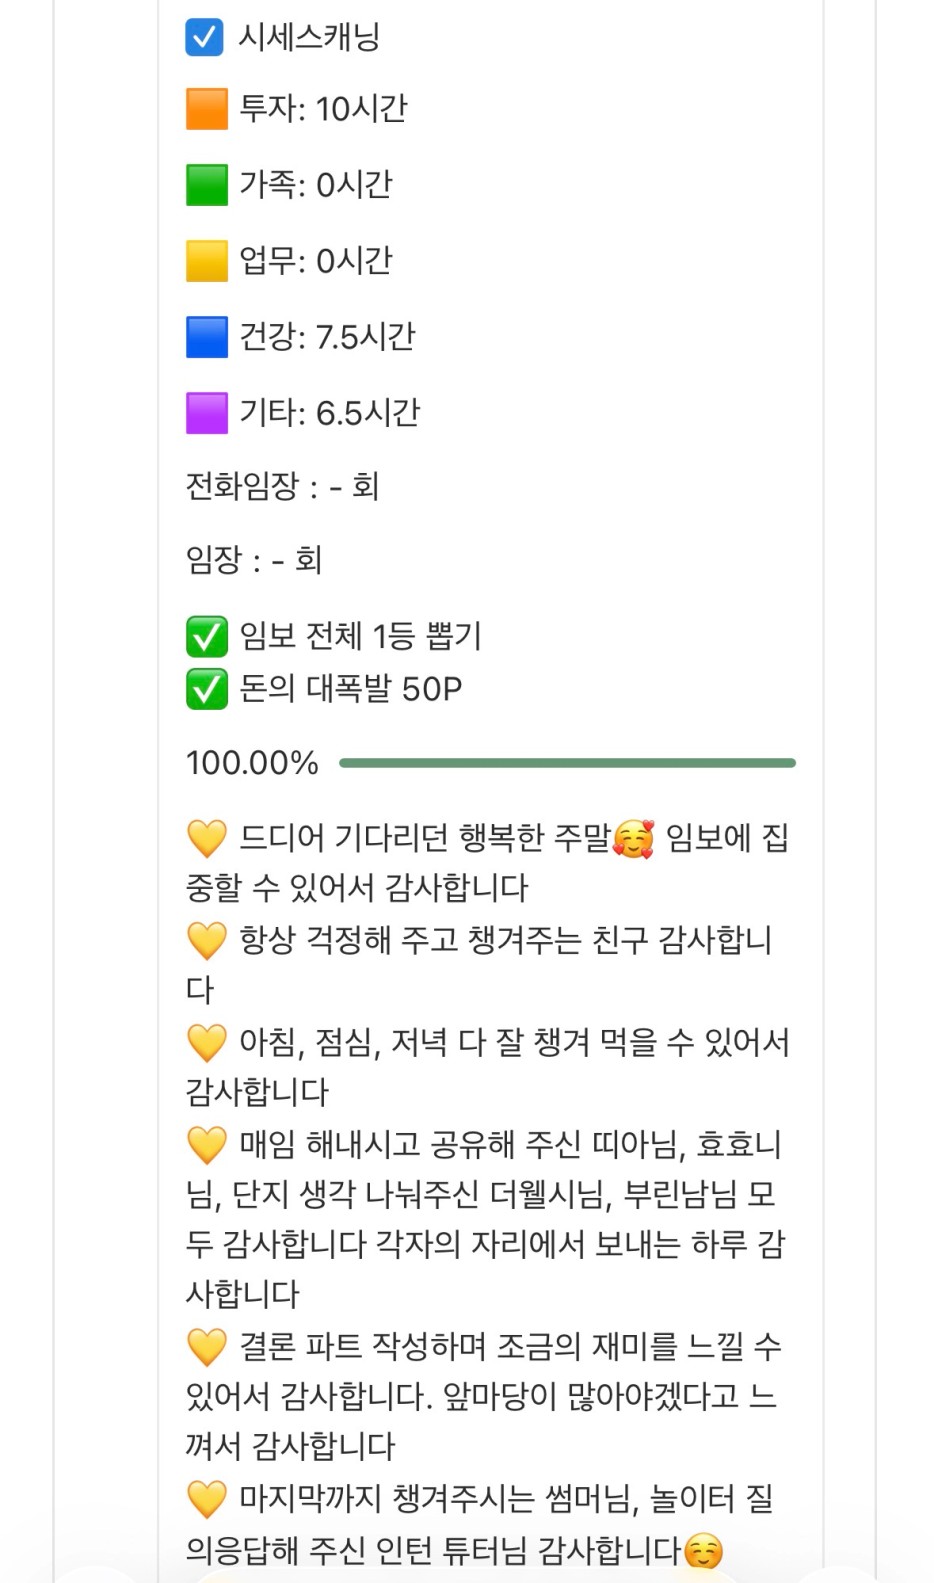Click the 100.00% progress bar
Image resolution: width=934 pixels, height=1583 pixels.
pos(567,763)
